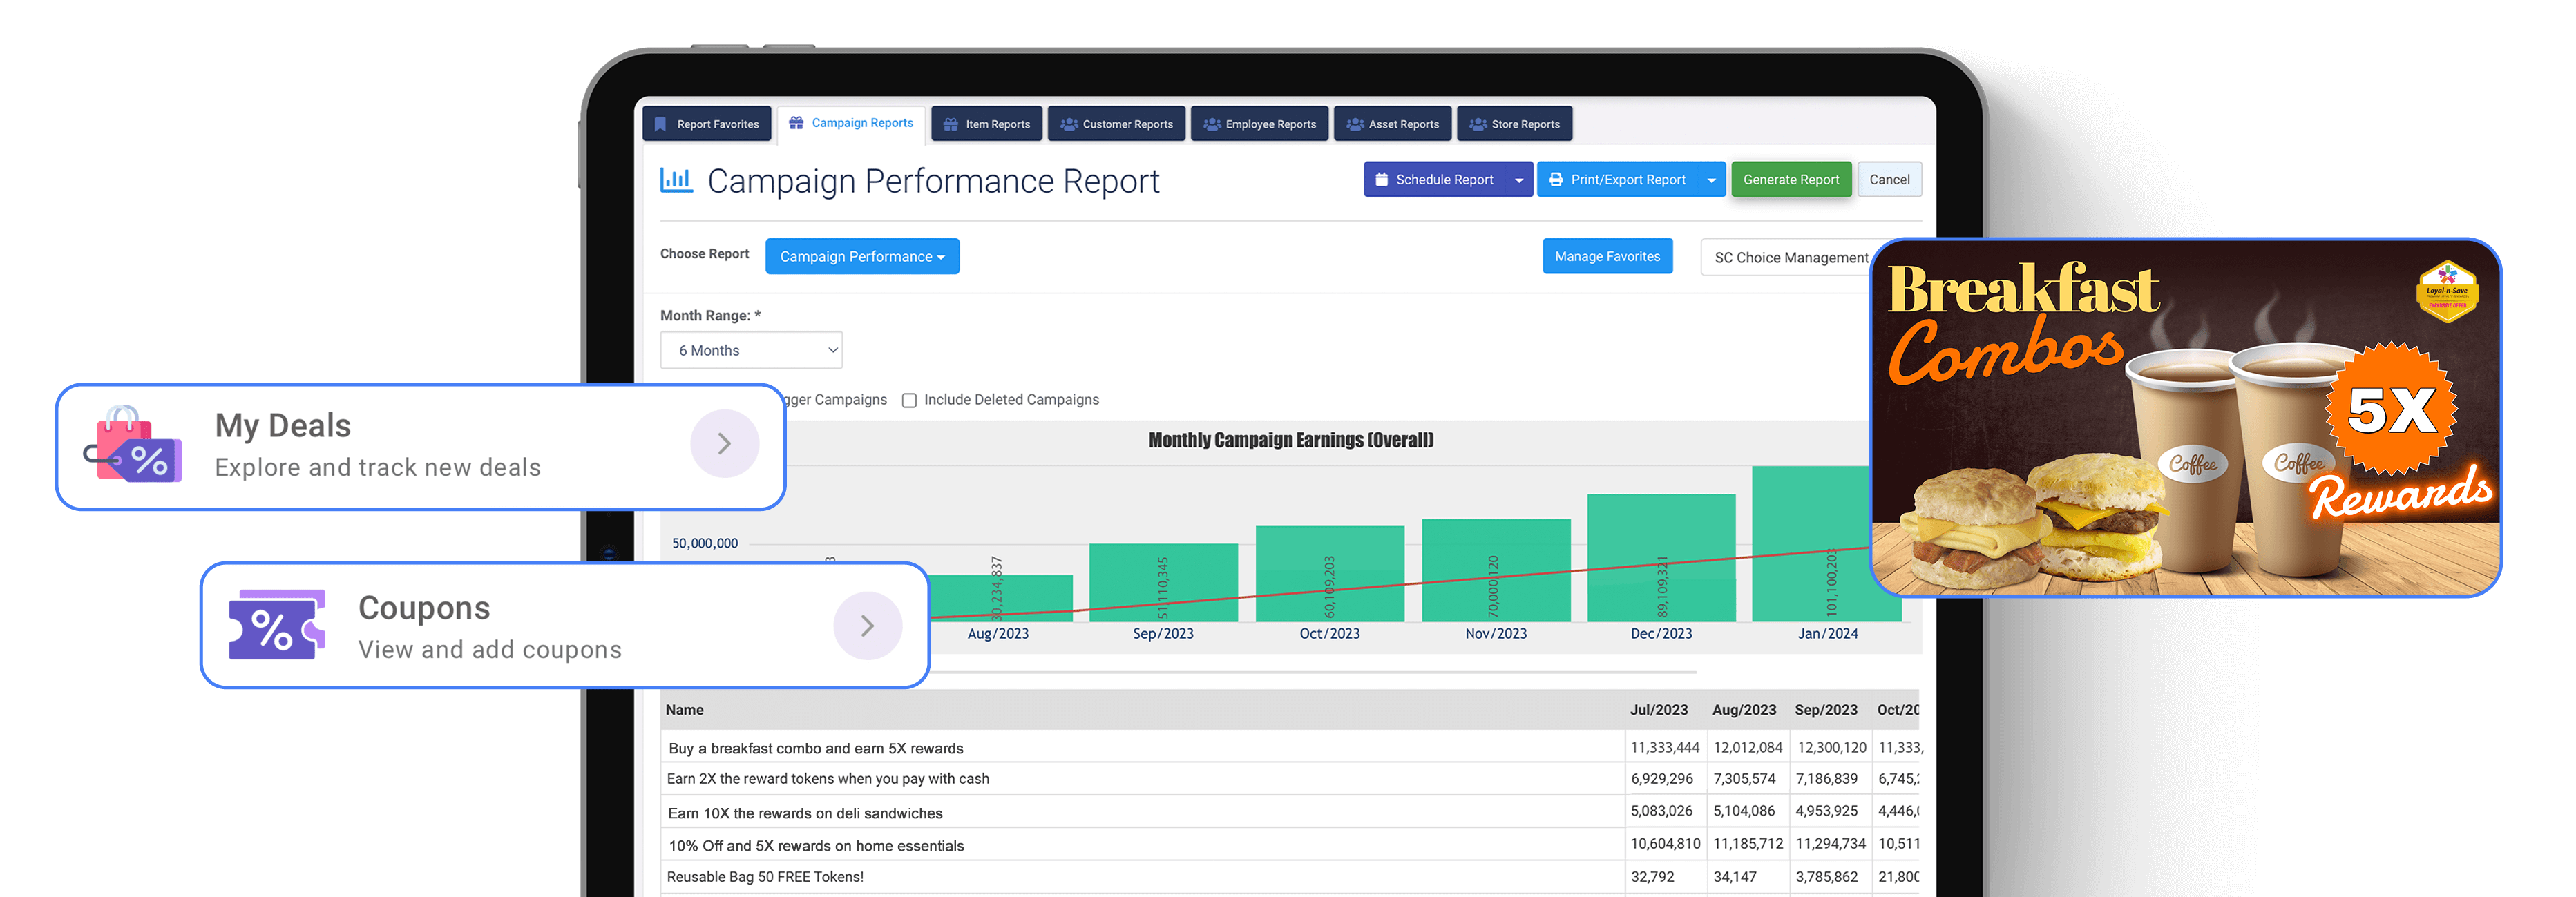Click the Schedule Report button
Image resolution: width=2576 pixels, height=897 pixels.
tap(1435, 180)
